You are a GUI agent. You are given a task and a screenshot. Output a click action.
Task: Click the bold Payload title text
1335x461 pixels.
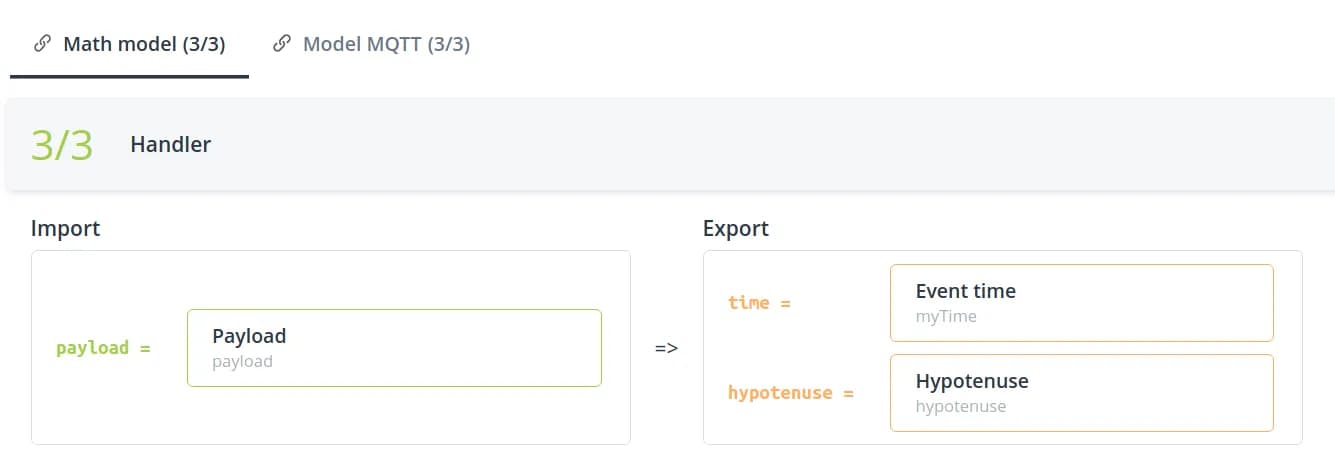point(249,336)
